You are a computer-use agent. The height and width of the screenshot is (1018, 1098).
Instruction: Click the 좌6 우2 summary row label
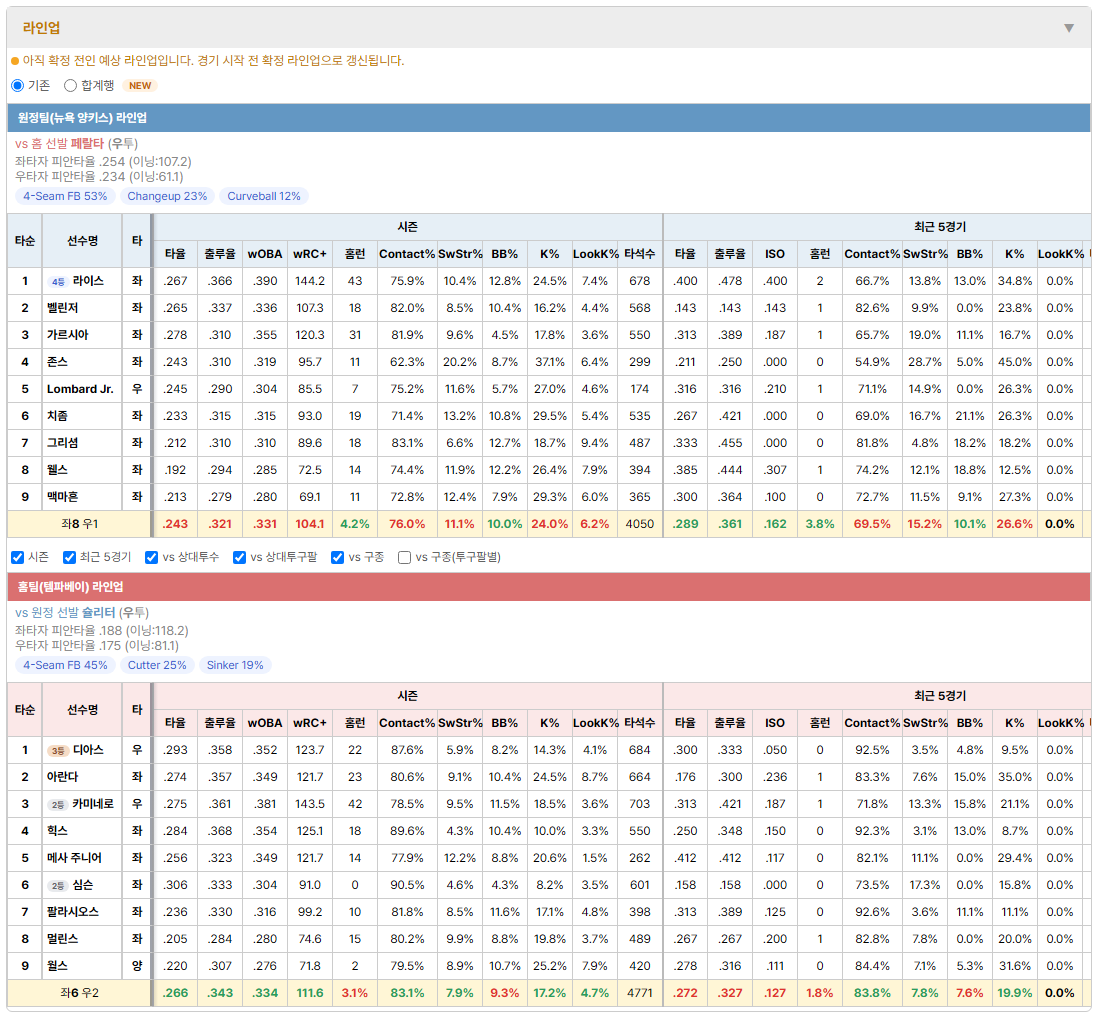click(80, 993)
